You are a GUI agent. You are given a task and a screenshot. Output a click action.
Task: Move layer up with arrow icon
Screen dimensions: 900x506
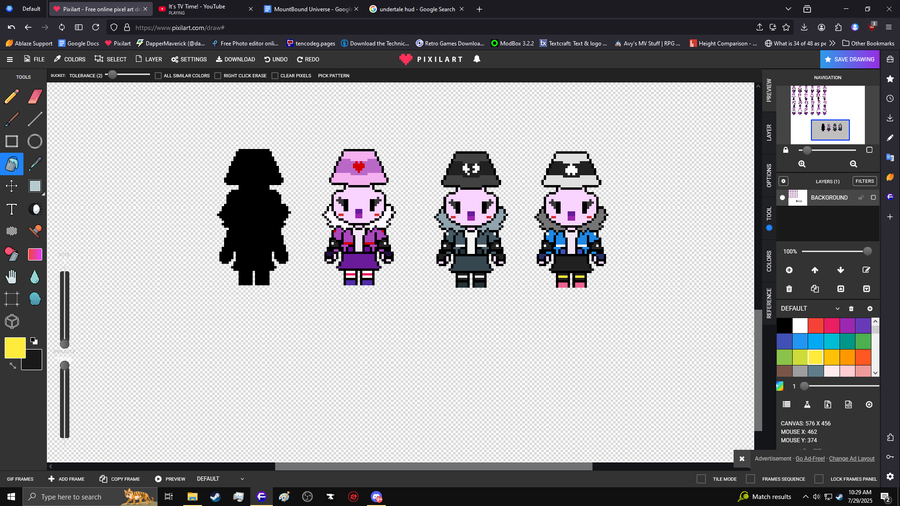[x=815, y=270]
